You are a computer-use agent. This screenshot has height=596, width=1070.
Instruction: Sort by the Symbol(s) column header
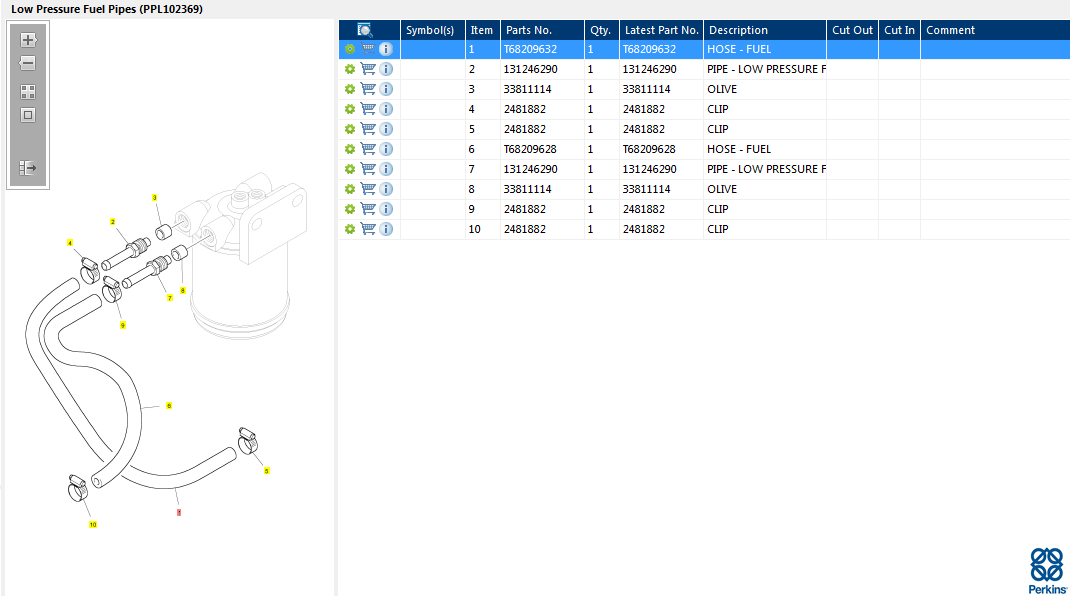pyautogui.click(x=433, y=30)
